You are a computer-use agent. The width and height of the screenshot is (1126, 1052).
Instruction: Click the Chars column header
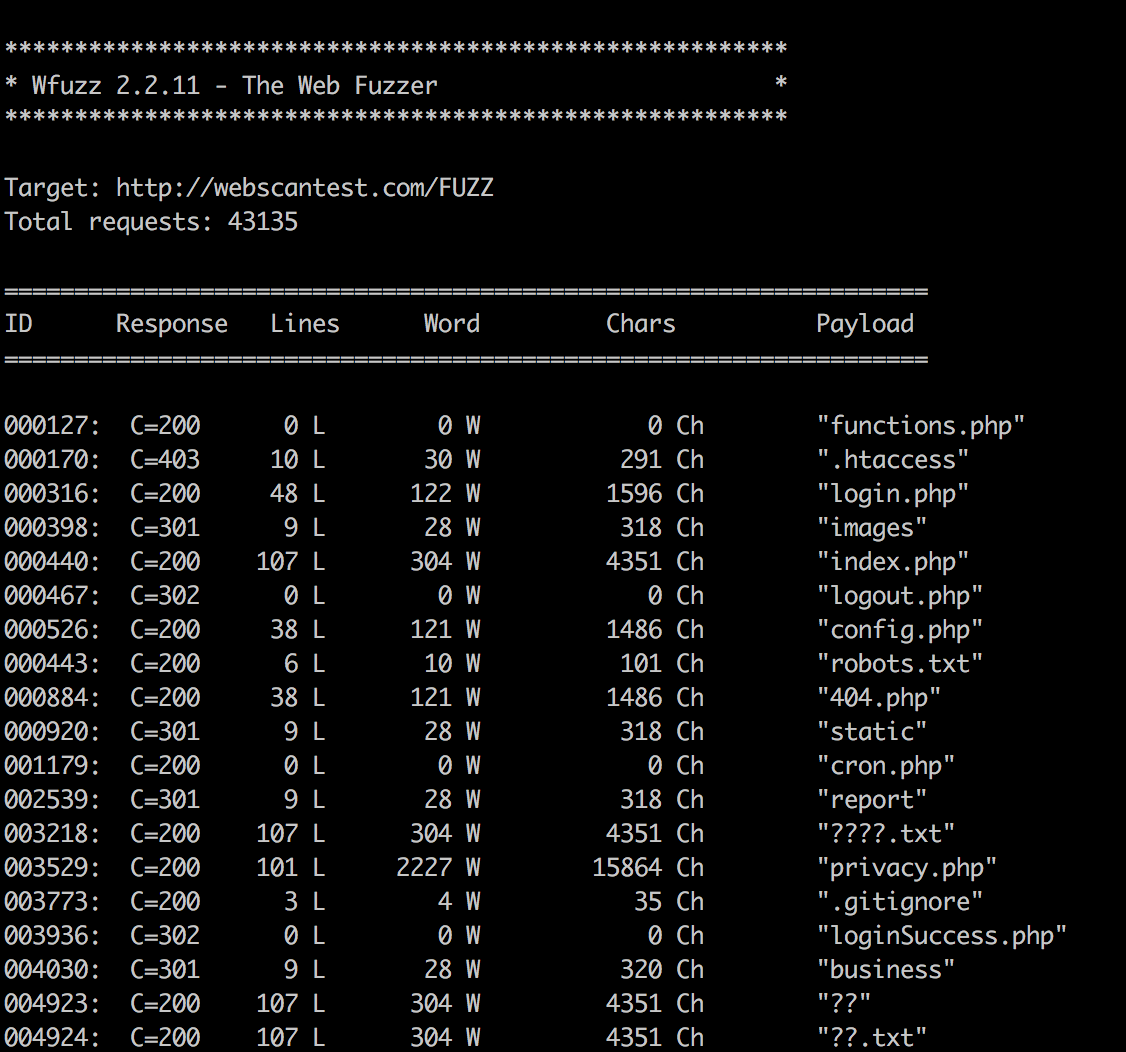[x=641, y=323]
